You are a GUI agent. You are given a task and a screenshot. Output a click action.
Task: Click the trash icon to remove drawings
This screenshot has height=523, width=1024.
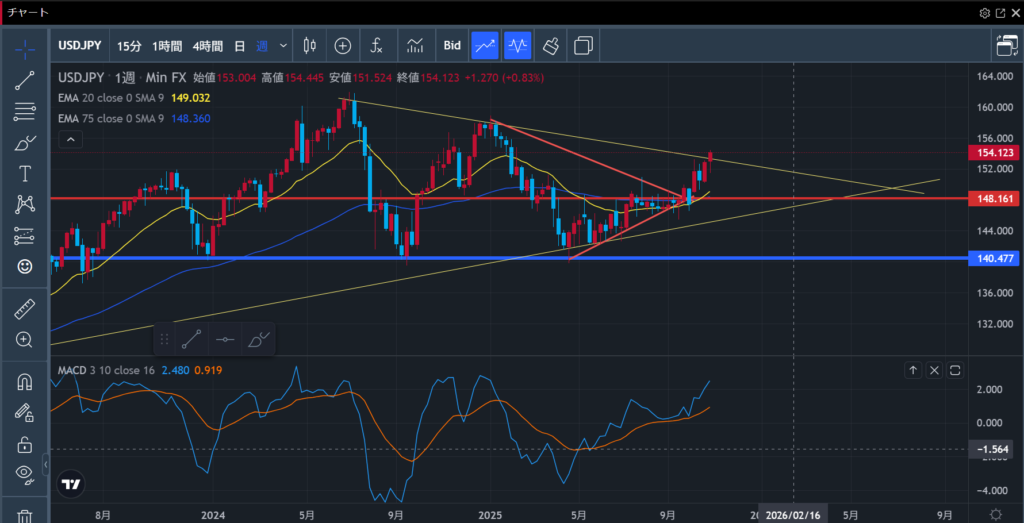pyautogui.click(x=25, y=515)
